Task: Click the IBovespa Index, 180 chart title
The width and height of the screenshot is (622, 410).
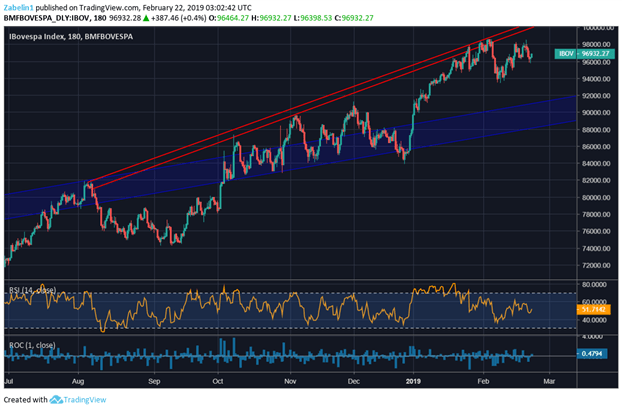Action: pos(71,36)
